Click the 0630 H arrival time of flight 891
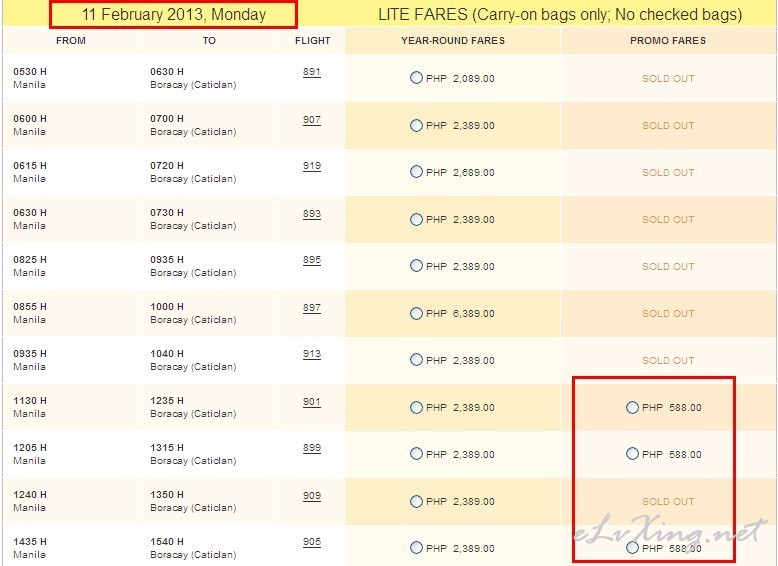The image size is (778, 566). (167, 71)
